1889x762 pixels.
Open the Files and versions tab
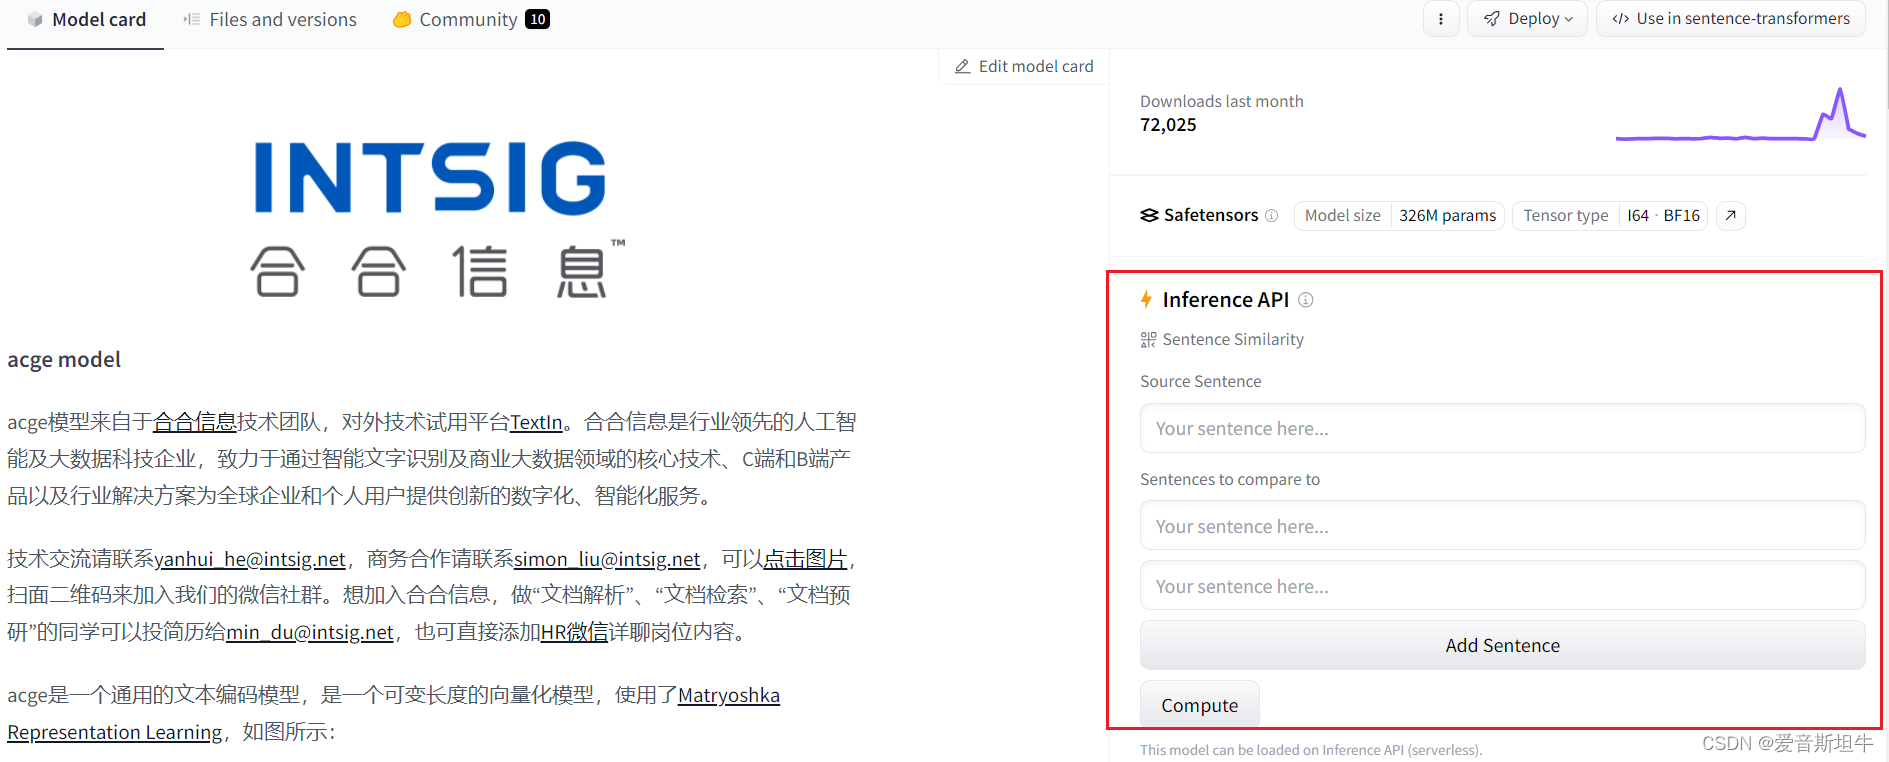tap(270, 20)
